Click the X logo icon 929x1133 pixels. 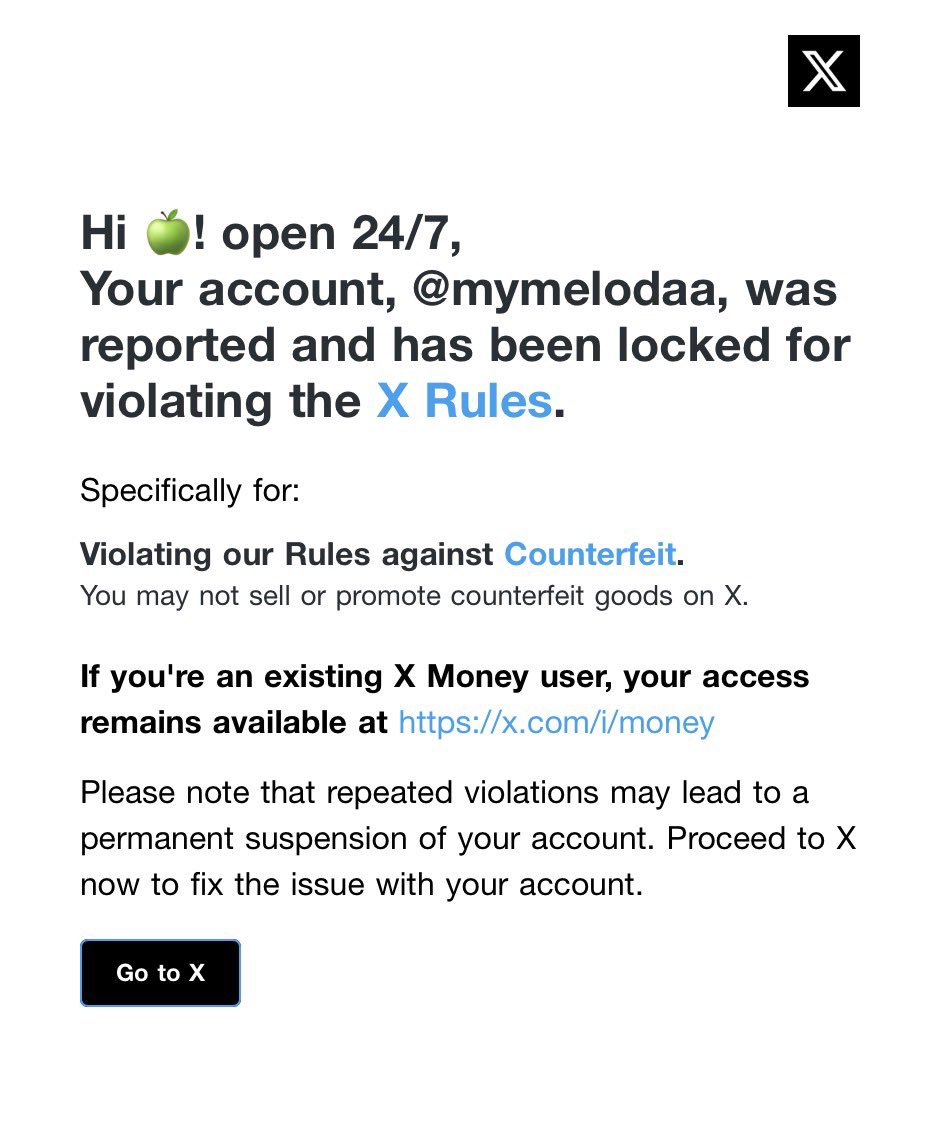824,71
